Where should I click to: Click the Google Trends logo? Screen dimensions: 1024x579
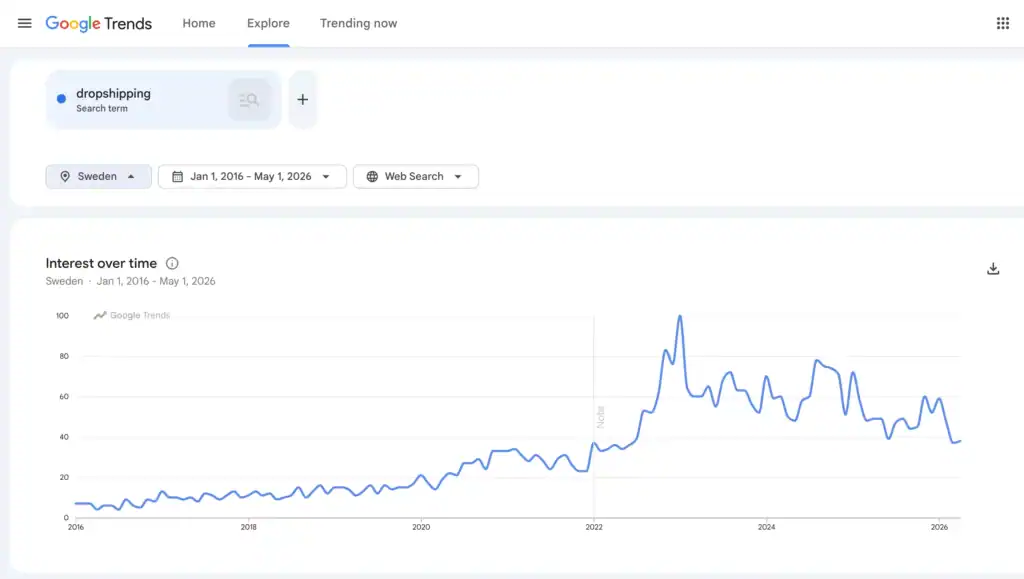[99, 23]
